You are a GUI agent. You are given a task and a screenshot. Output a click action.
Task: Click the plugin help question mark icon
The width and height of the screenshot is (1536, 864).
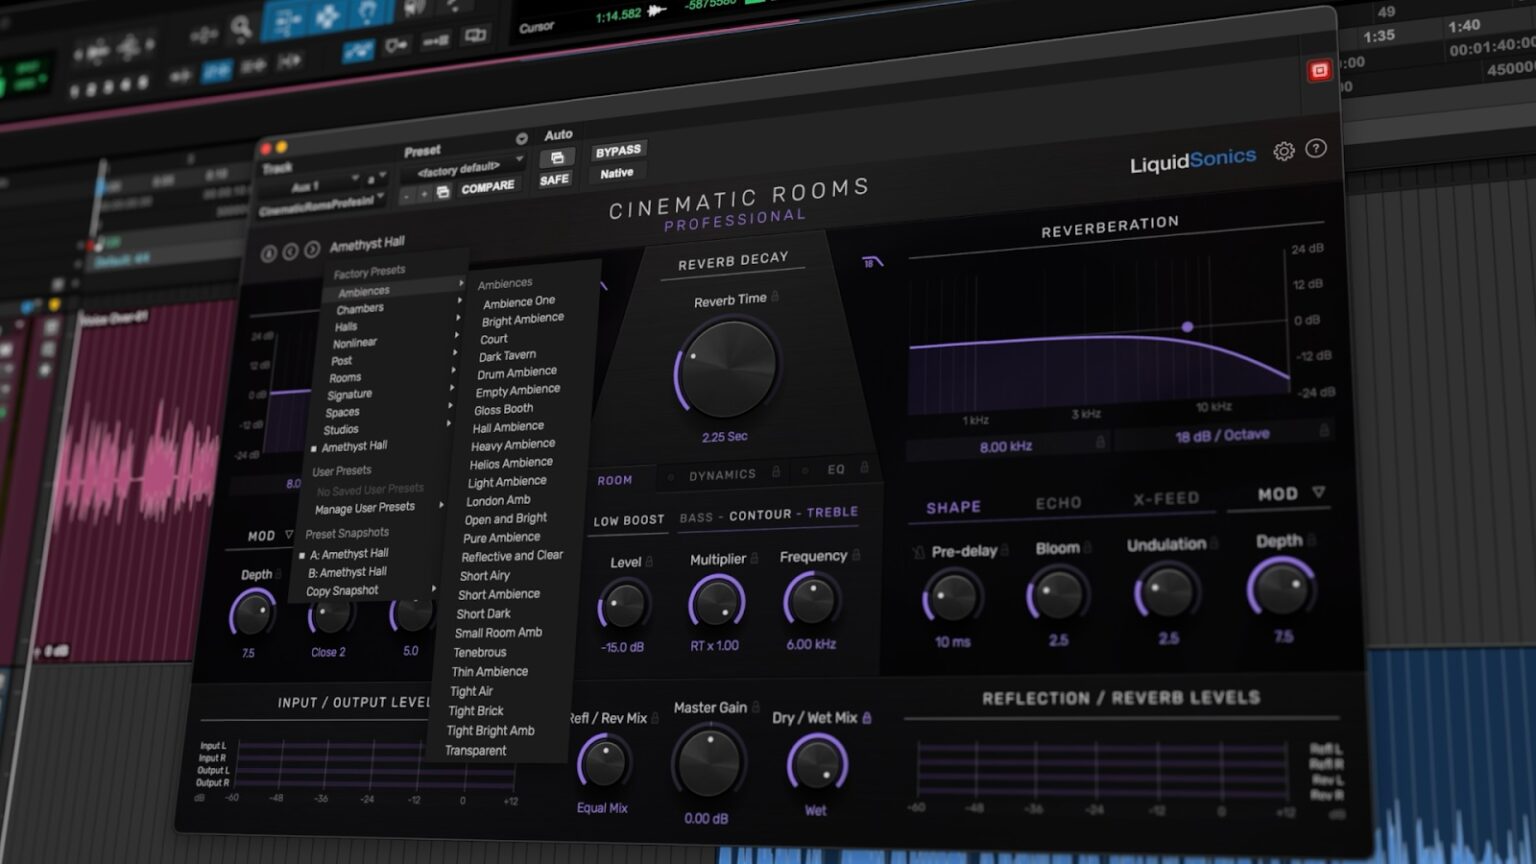[x=1316, y=150]
